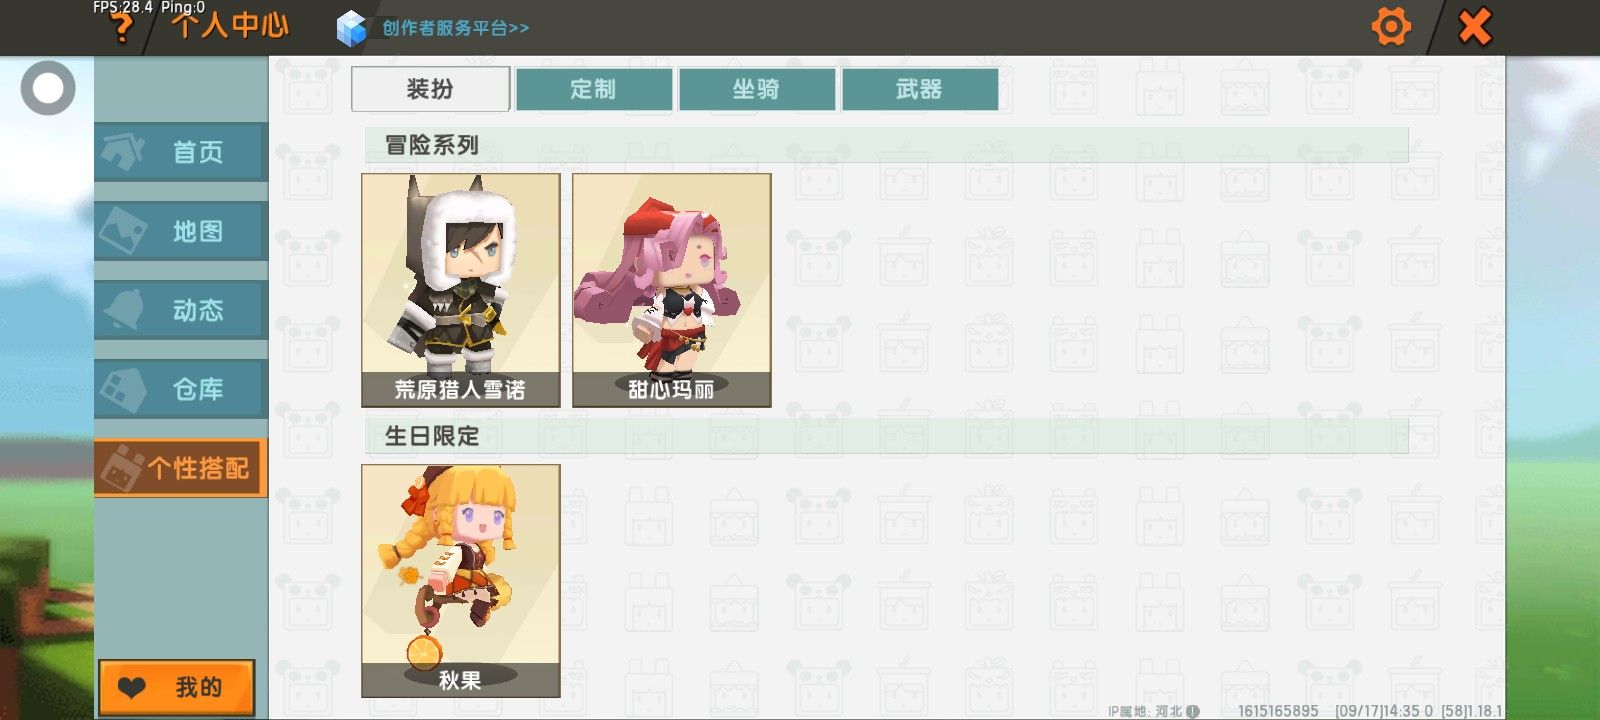Screen dimensions: 1600x720
Task: Tap the floating white circle button
Action: (x=48, y=88)
